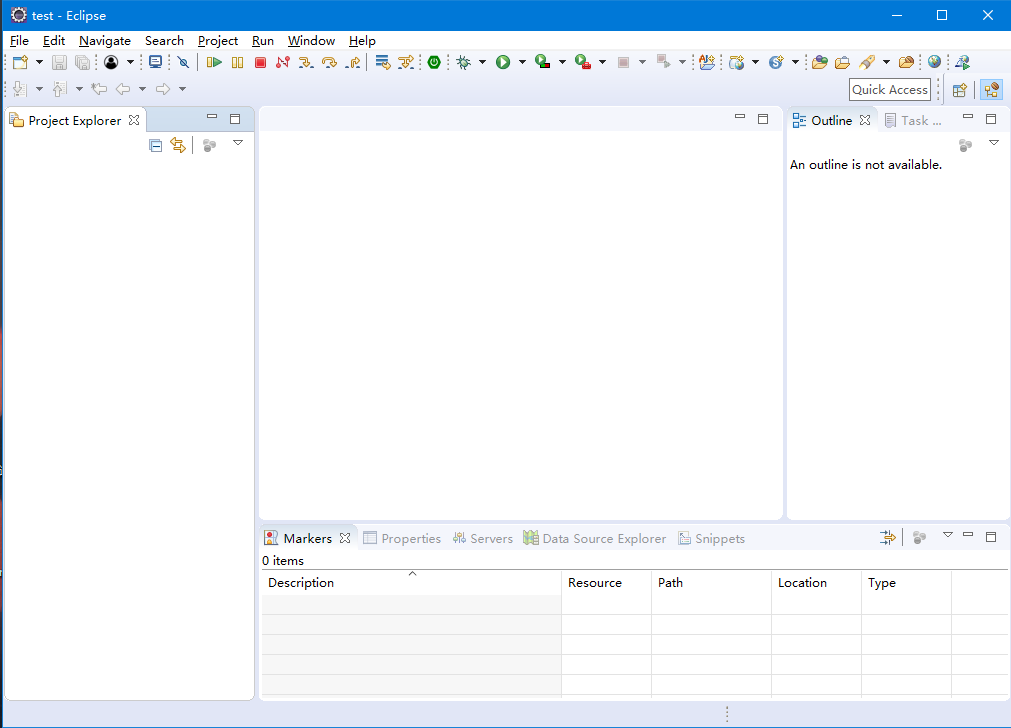Click the new web project globe icon
Image resolution: width=1011 pixels, height=728 pixels.
(x=736, y=62)
